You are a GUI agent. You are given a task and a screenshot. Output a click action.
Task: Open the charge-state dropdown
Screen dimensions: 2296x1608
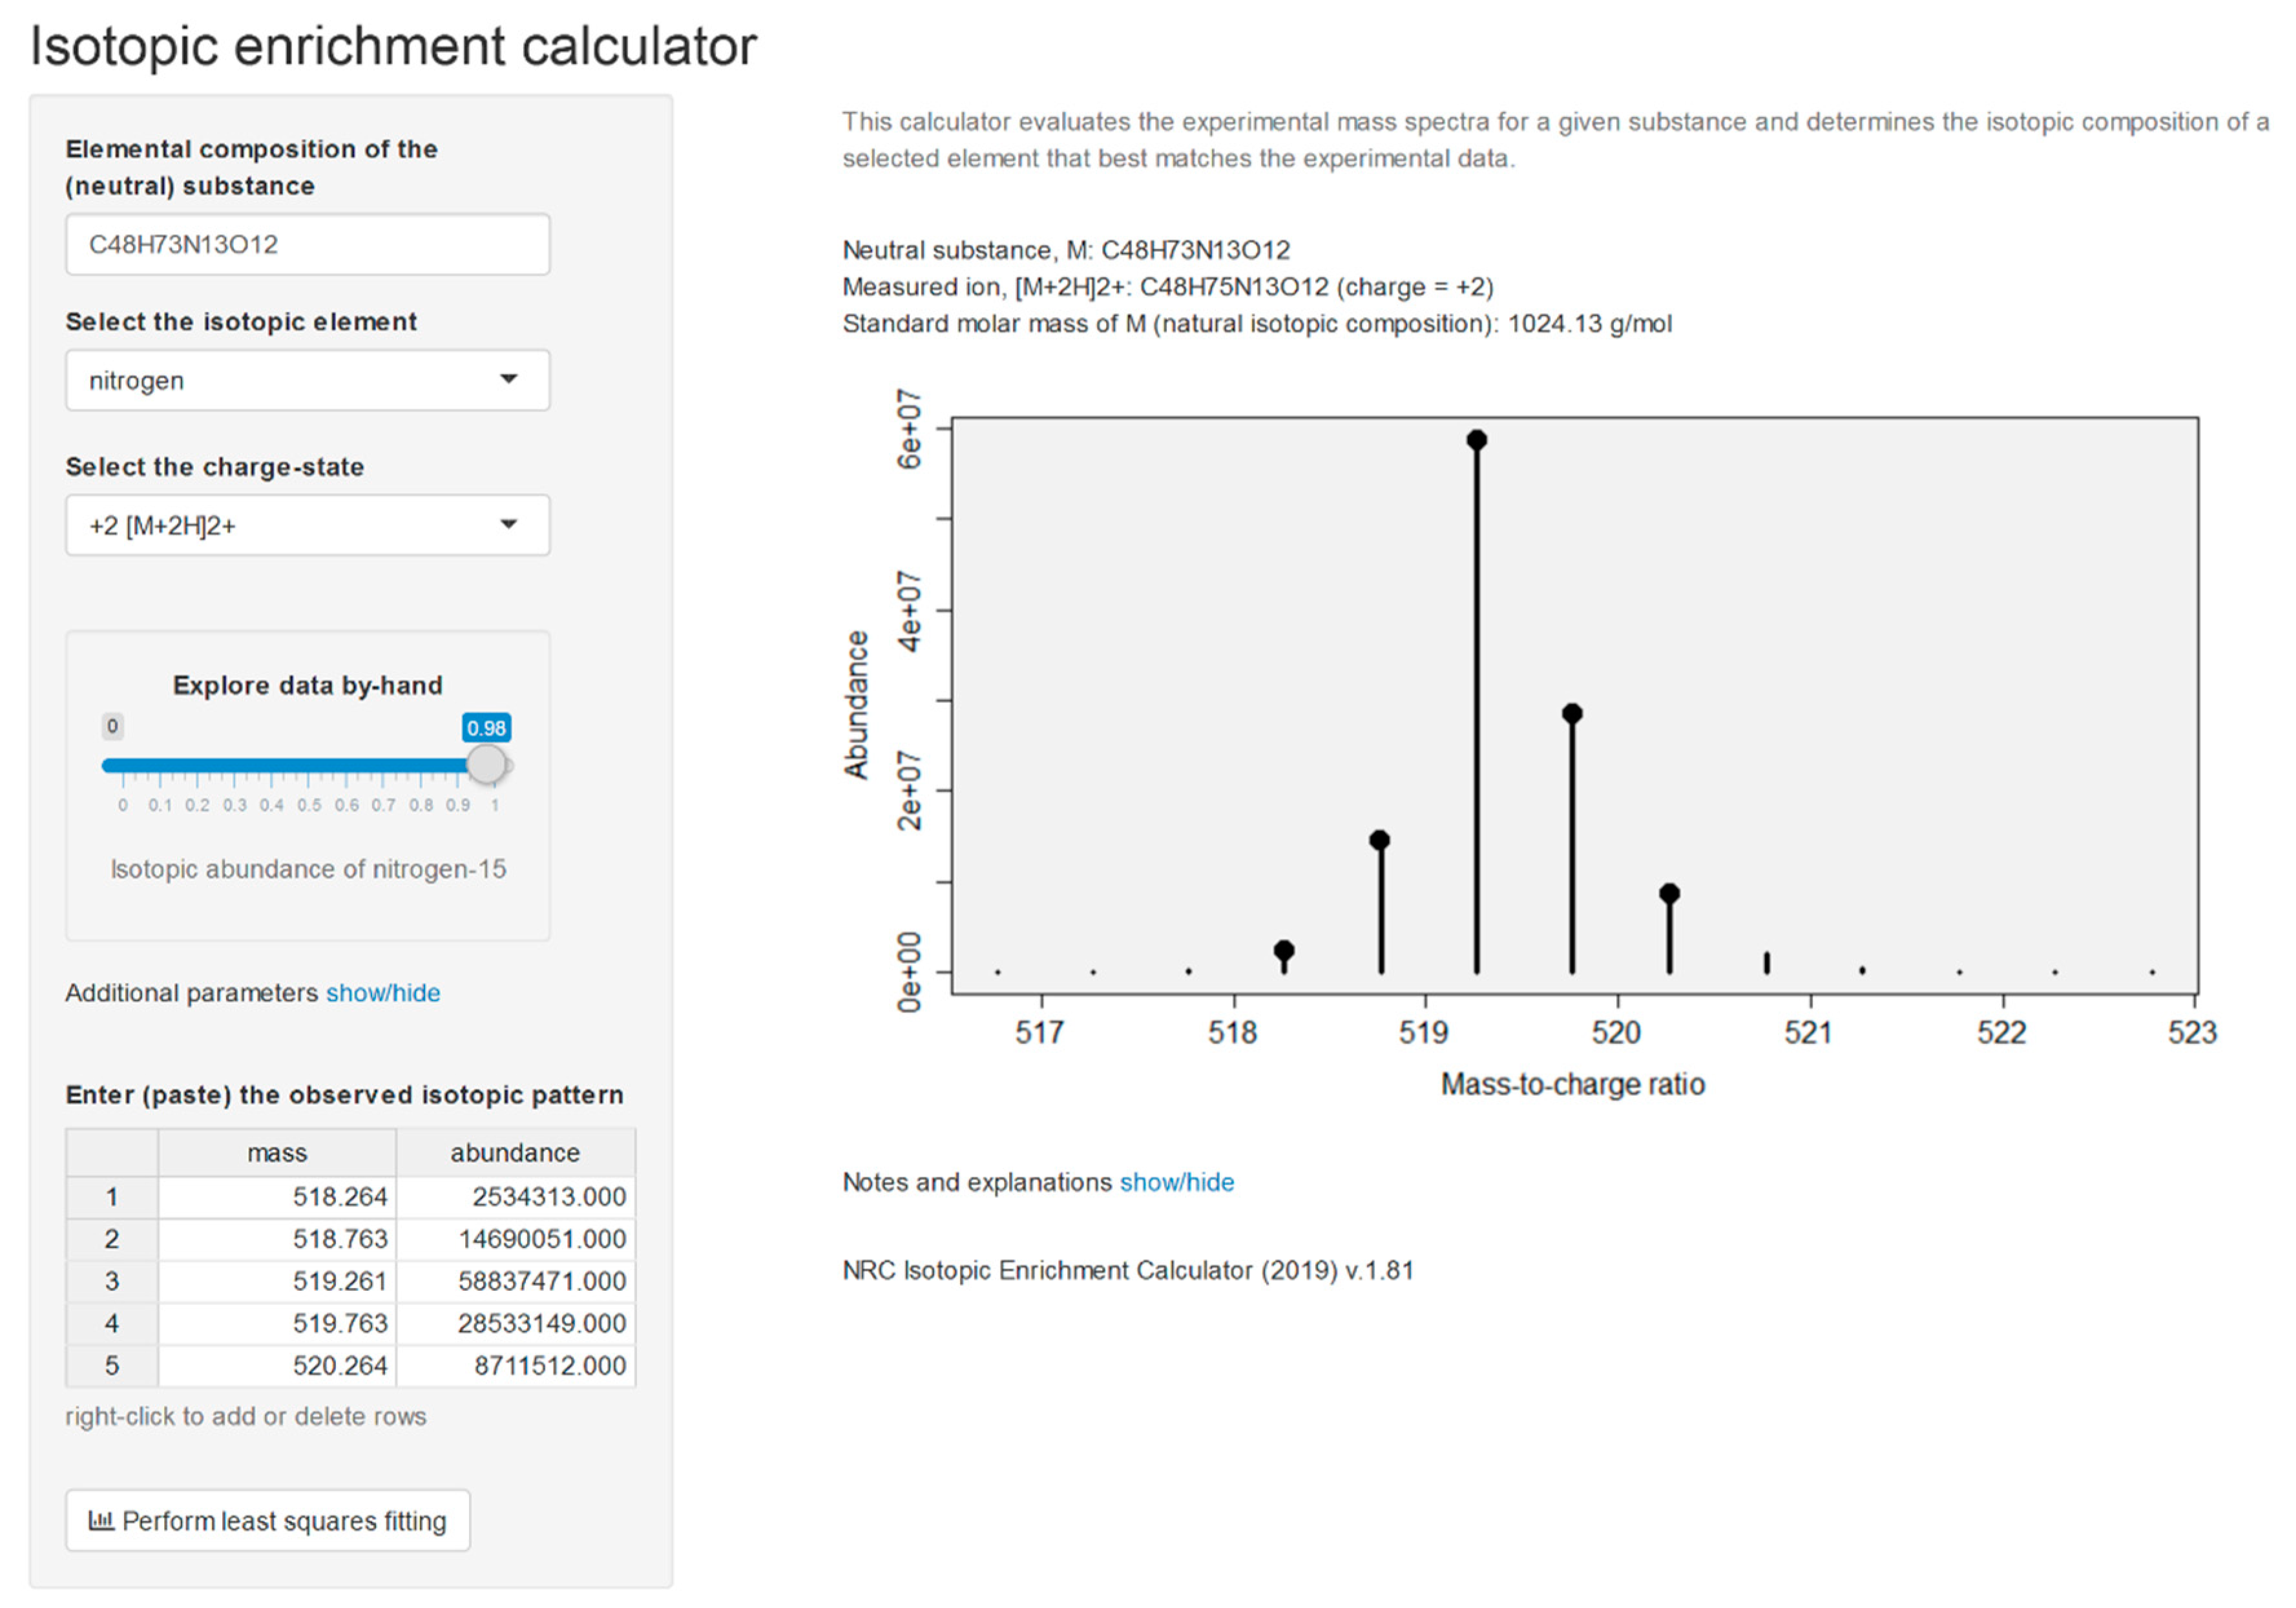(x=307, y=525)
